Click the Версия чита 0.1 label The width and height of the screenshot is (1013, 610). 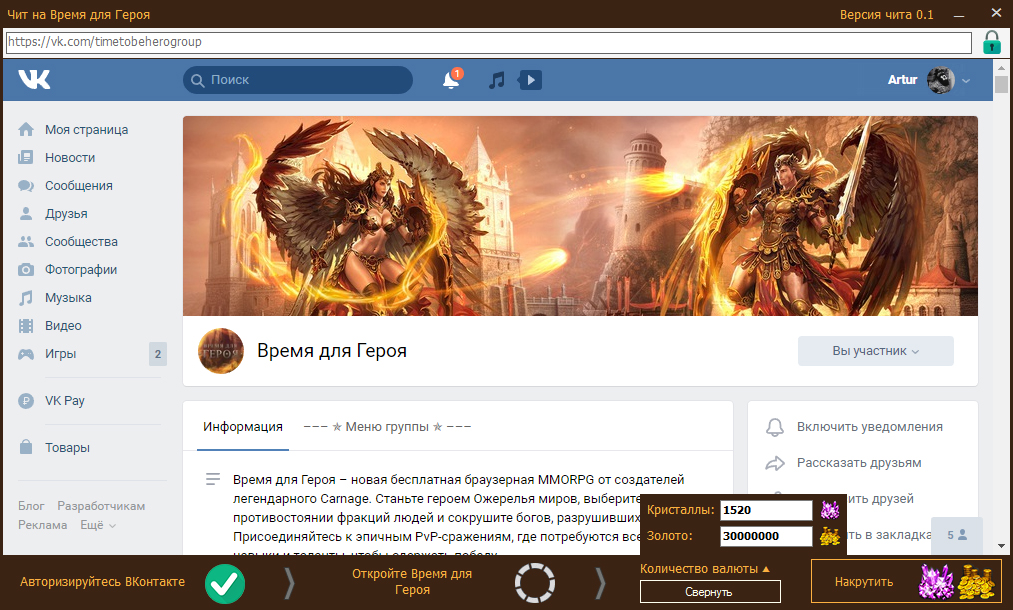coord(886,14)
